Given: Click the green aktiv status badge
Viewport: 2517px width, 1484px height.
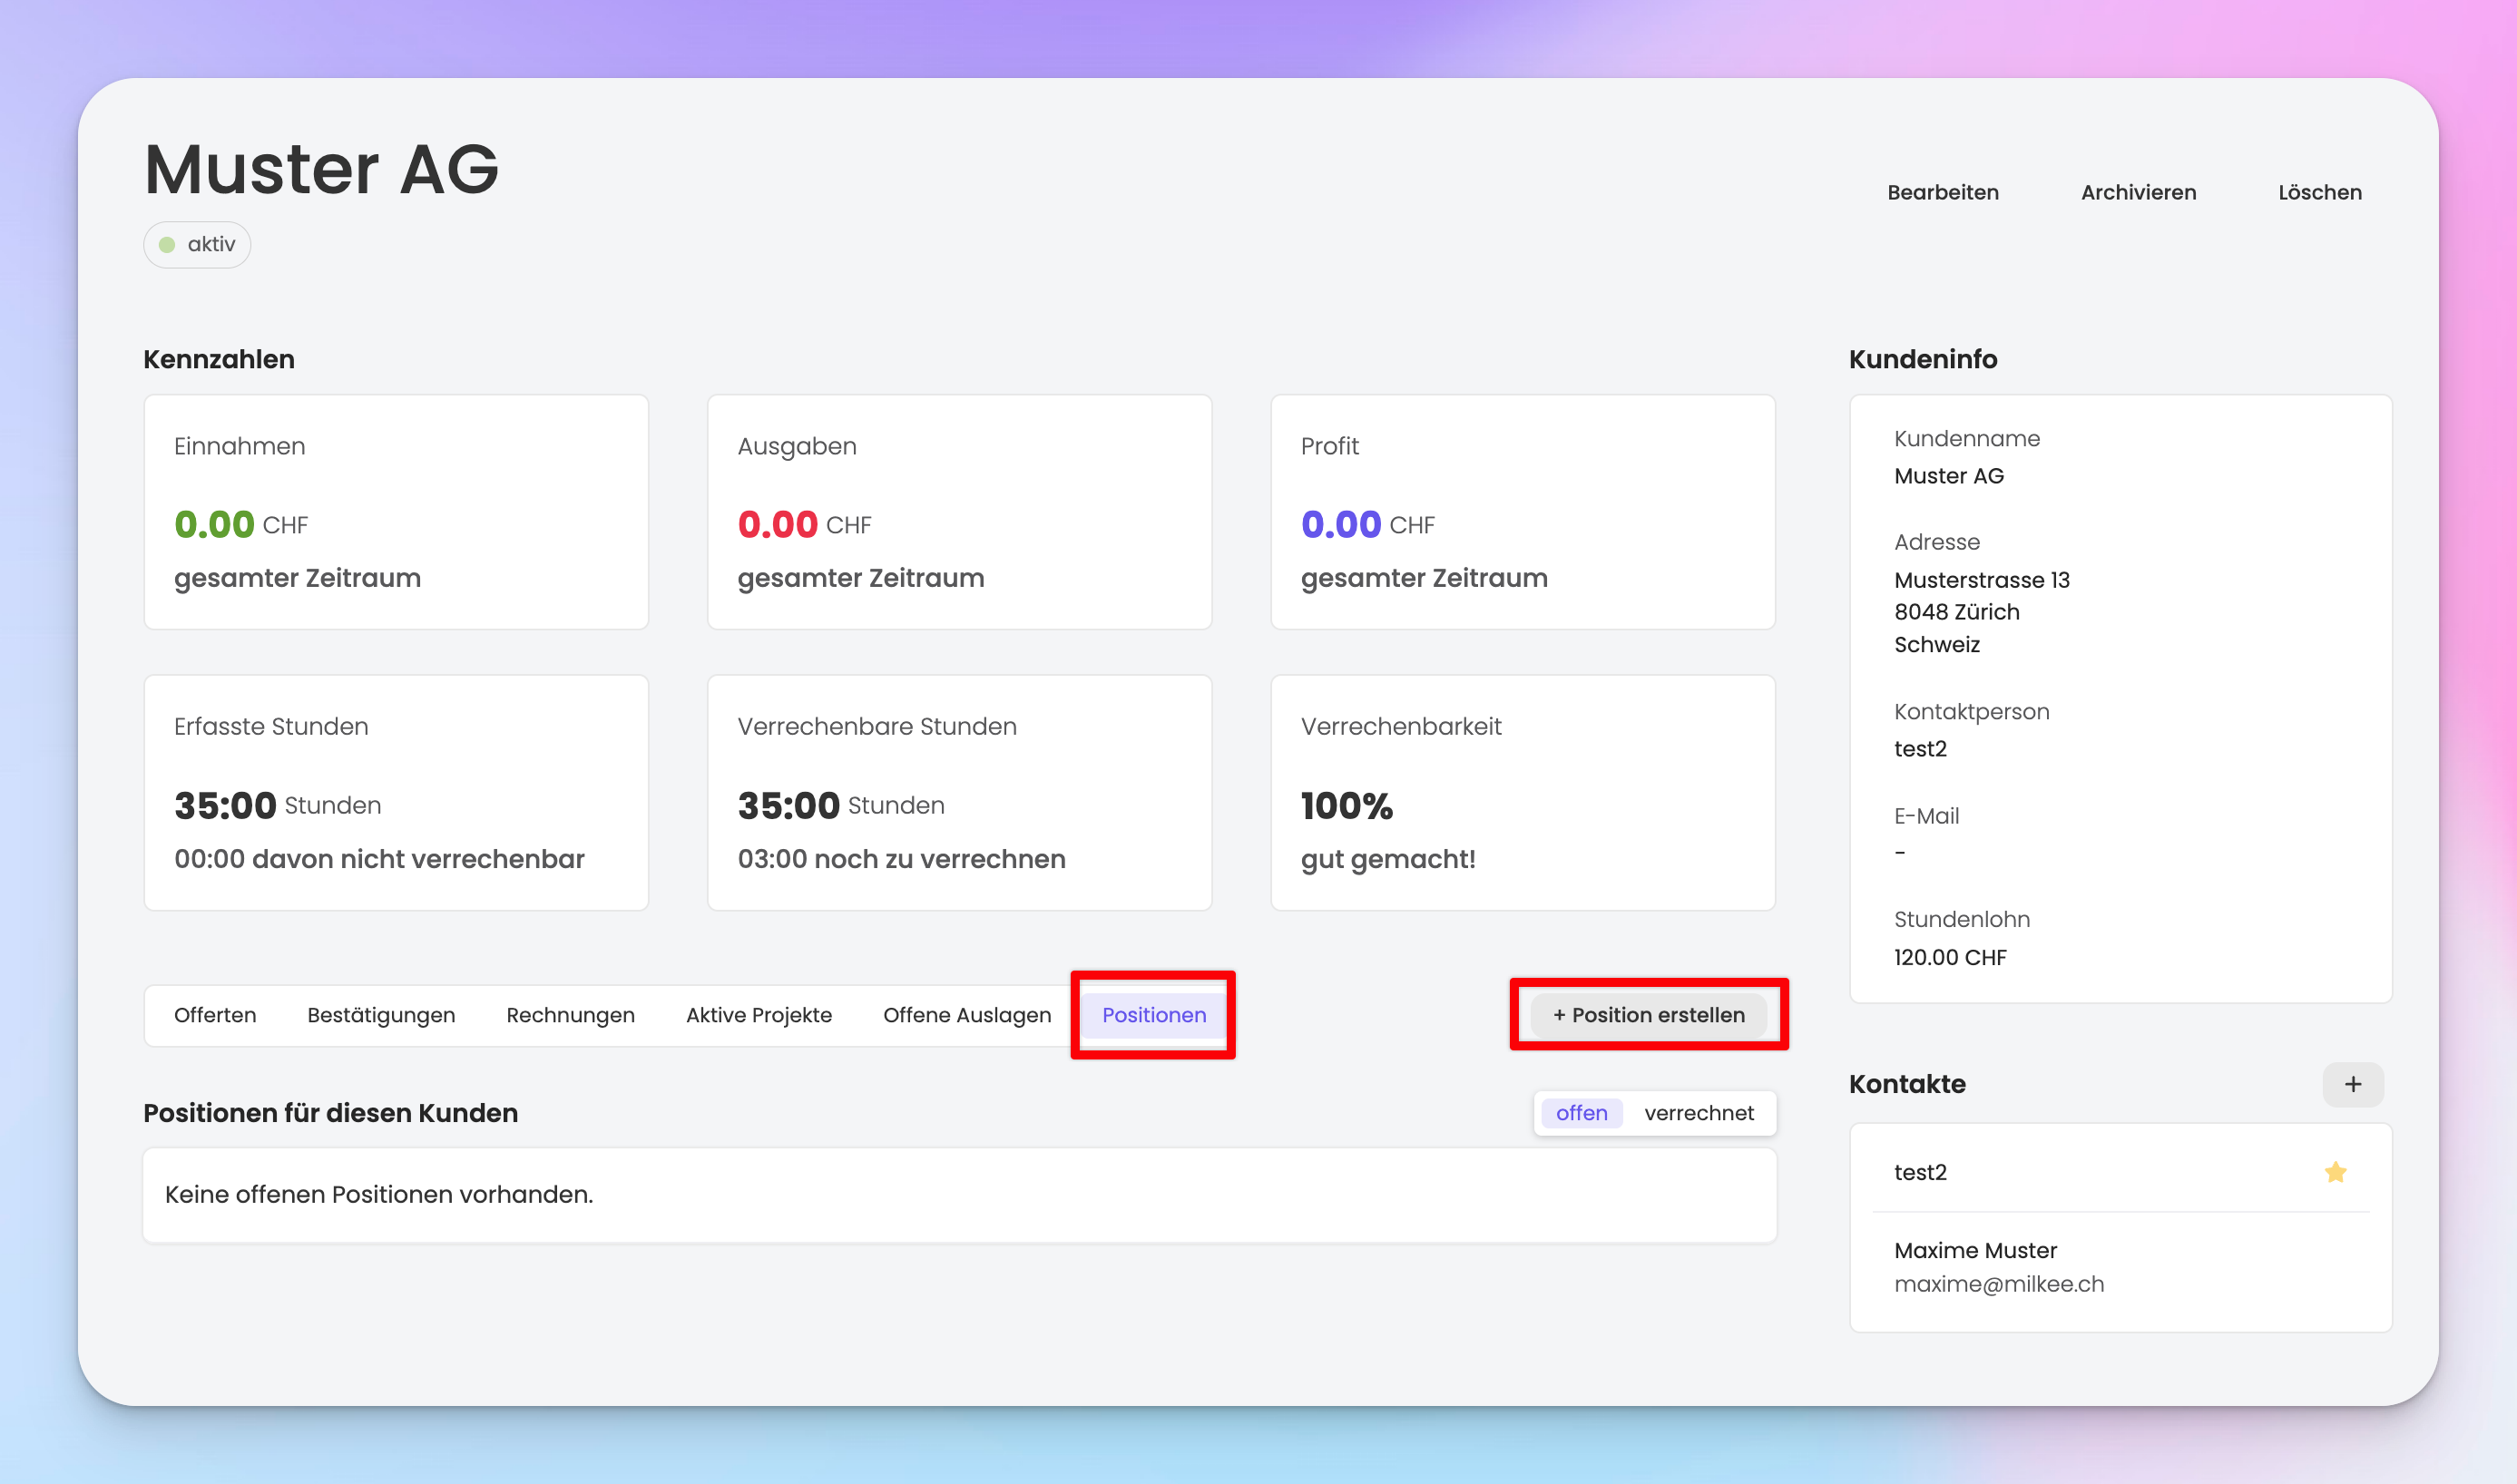Looking at the screenshot, I should click(x=197, y=245).
